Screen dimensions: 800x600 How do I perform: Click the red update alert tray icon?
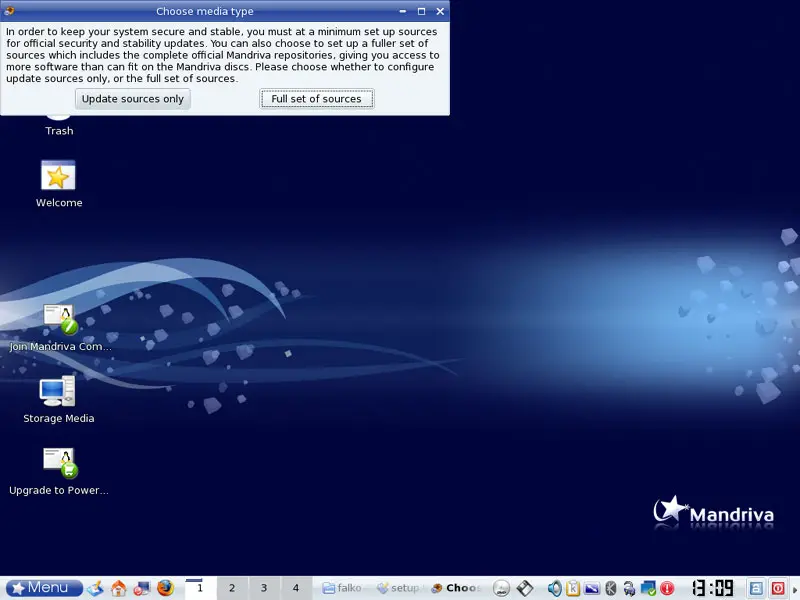[667, 588]
